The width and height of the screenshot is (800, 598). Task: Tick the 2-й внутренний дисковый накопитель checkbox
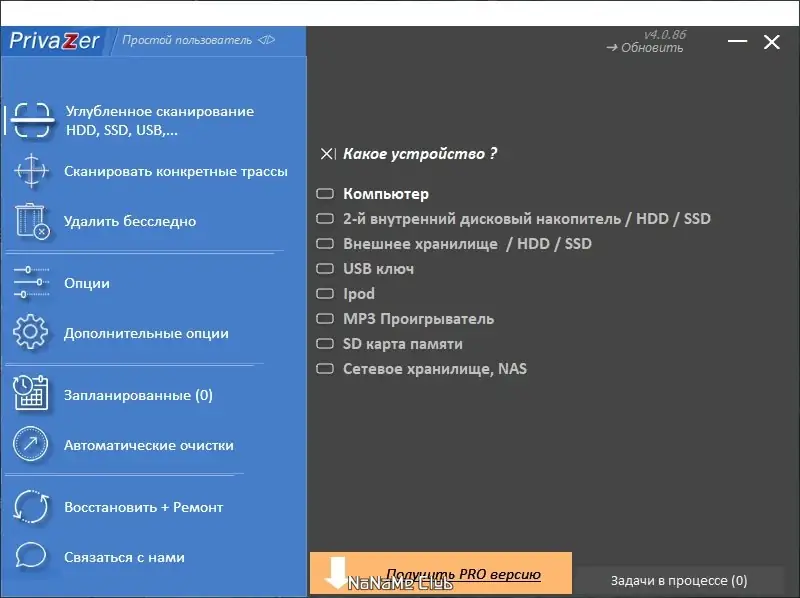tap(325, 219)
